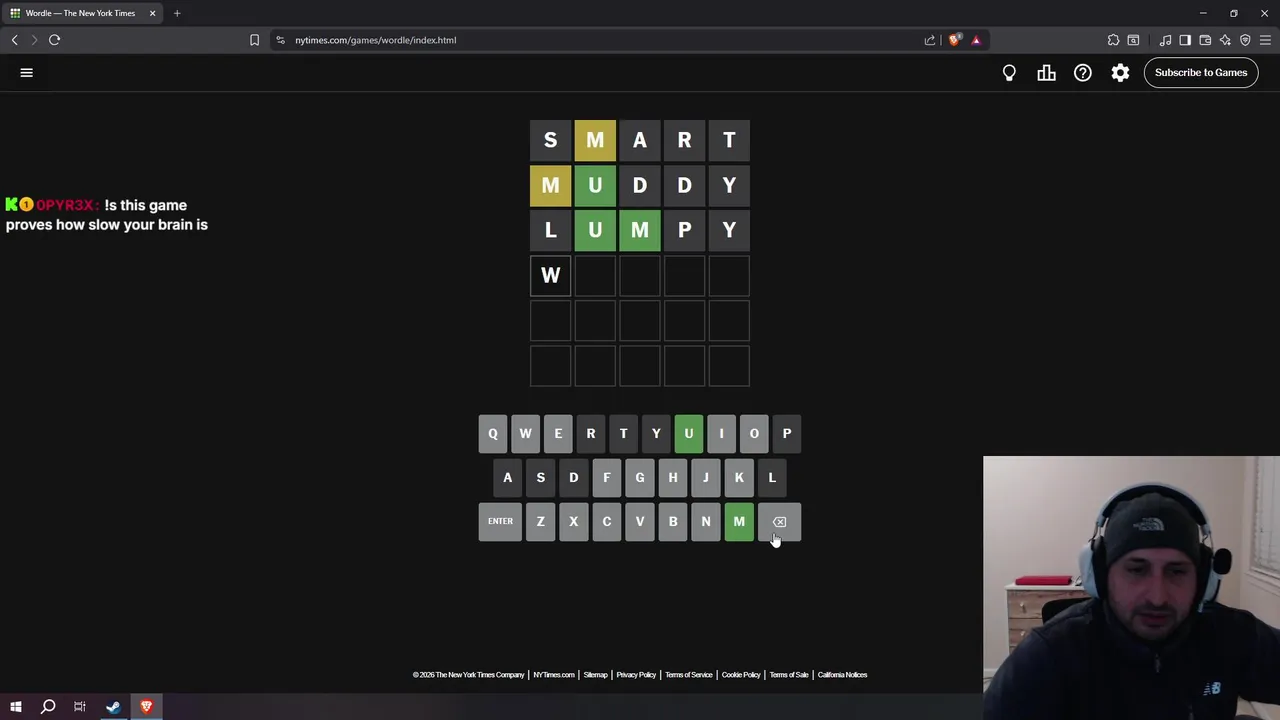
Task: Open the Cookie Policy footer link
Action: (741, 675)
